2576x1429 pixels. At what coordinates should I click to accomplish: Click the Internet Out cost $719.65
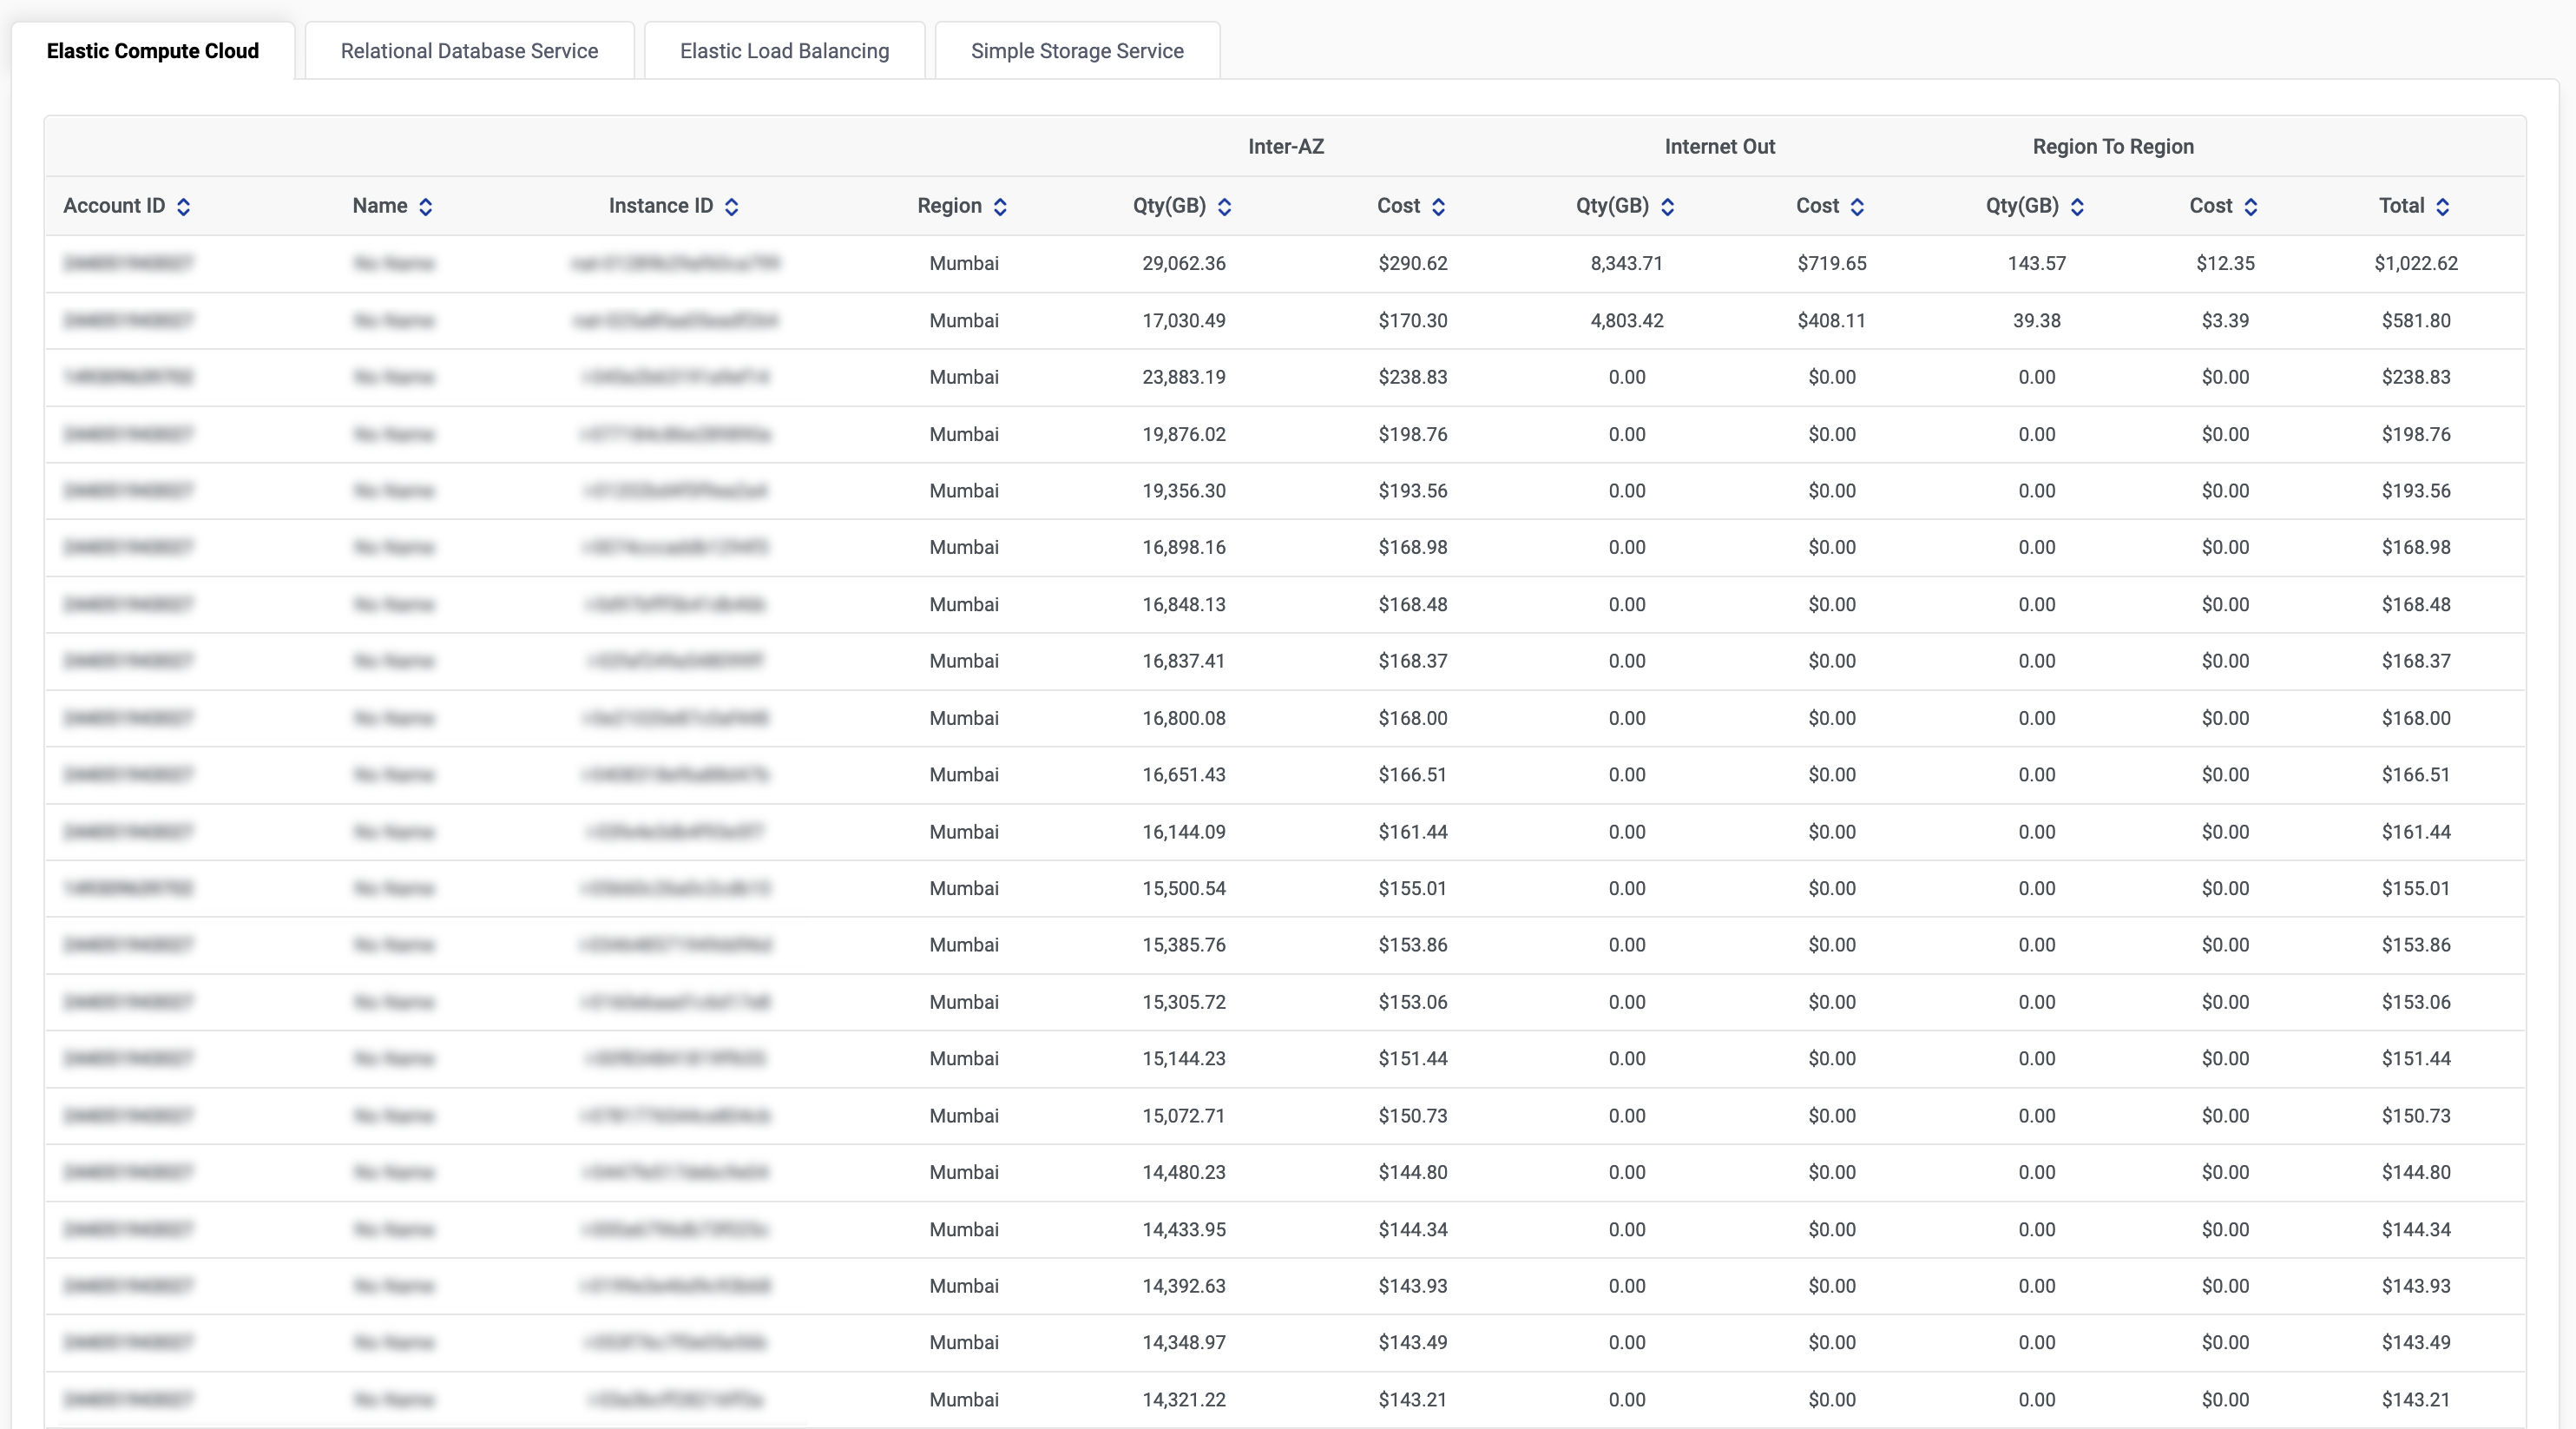tap(1832, 264)
